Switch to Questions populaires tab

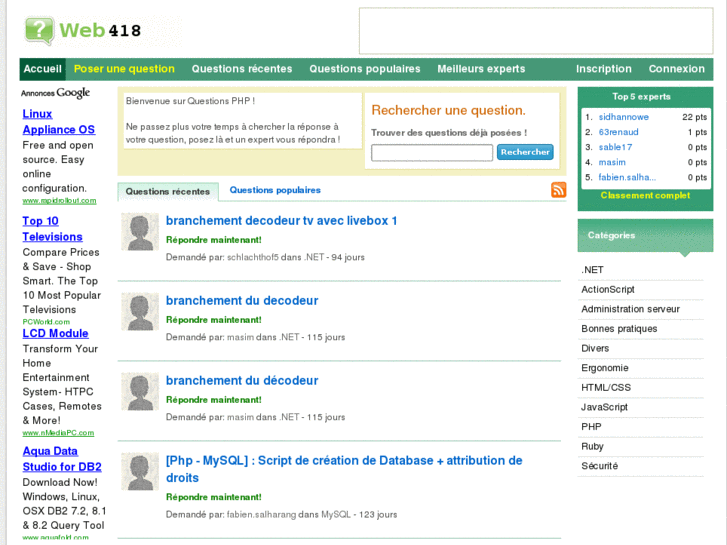(275, 190)
